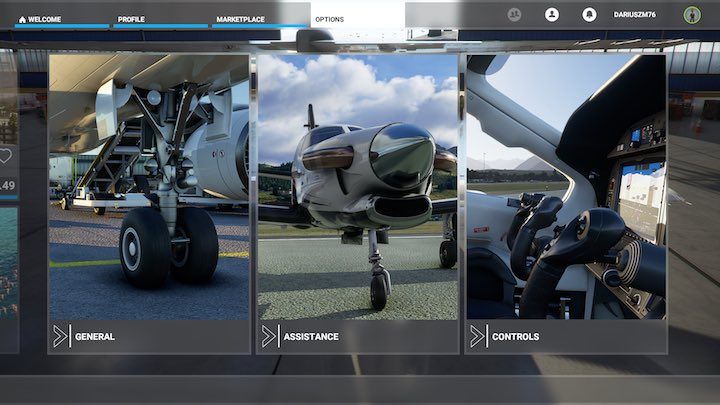Open Controls options label
Viewport: 720px width, 405px height.
515,337
